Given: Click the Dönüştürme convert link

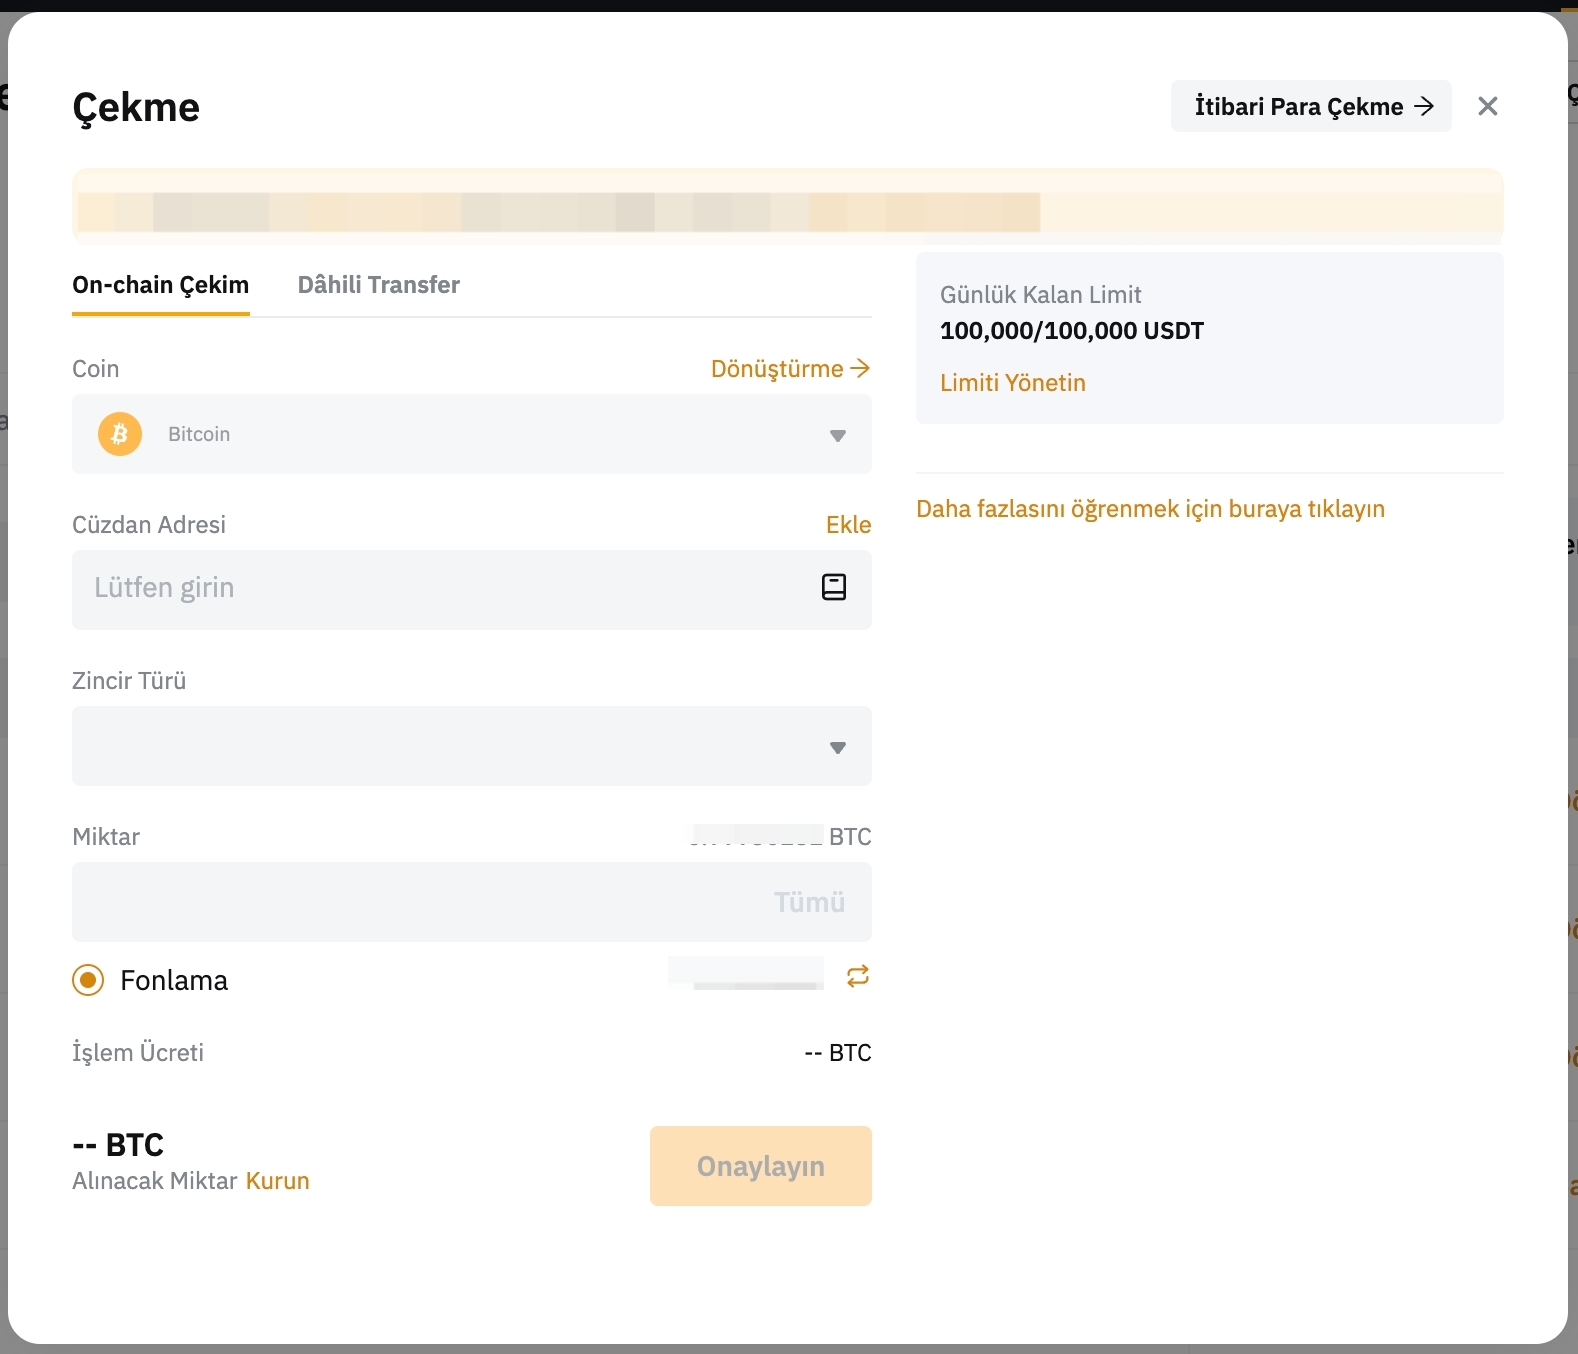Looking at the screenshot, I should pos(776,369).
